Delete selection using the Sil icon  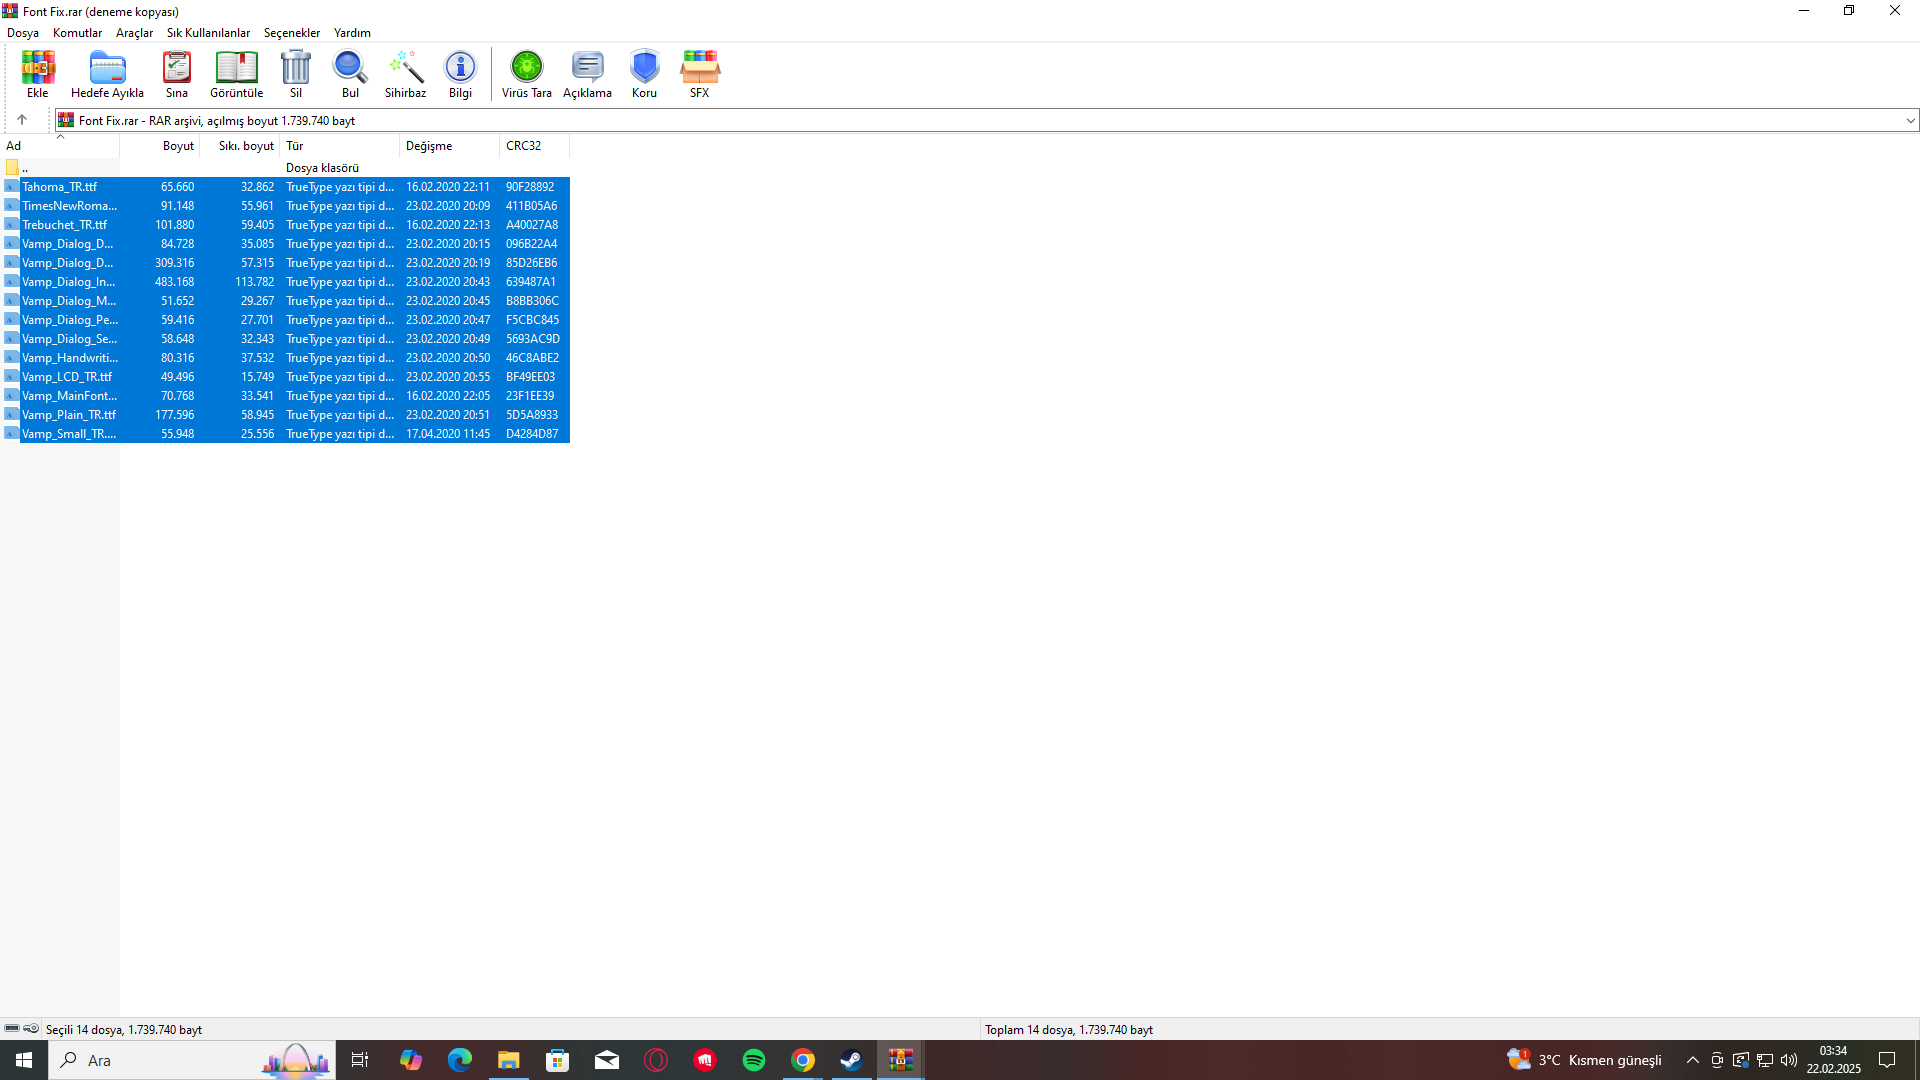coord(295,73)
